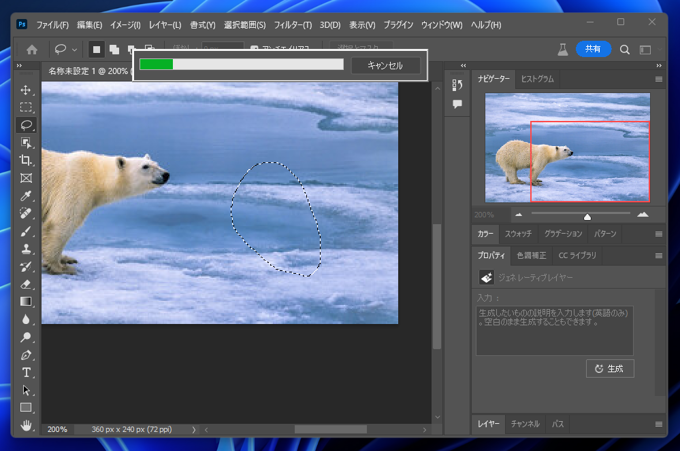Screen dimensions: 680x451
Task: Select the Rectangle shape tool
Action: pyautogui.click(x=26, y=408)
